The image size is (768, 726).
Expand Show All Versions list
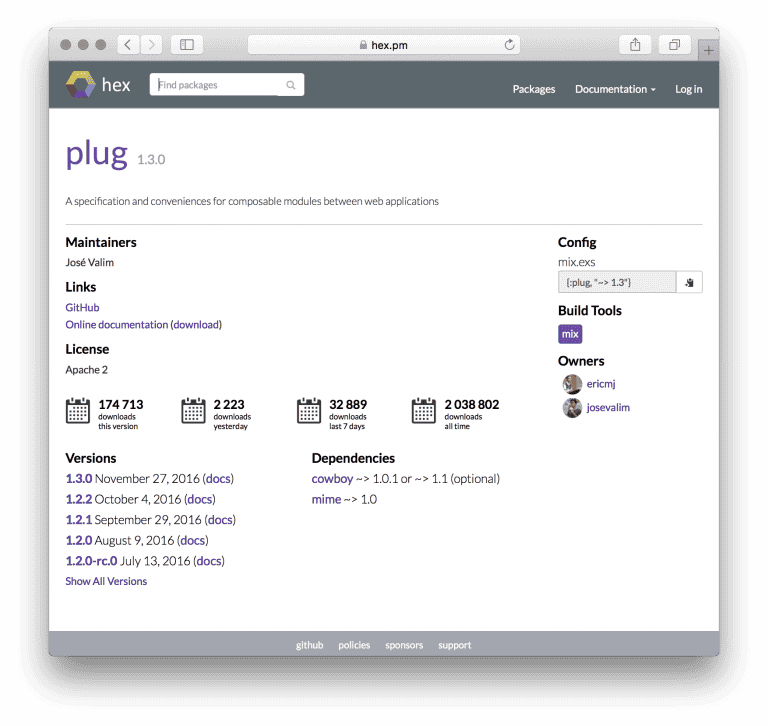106,581
